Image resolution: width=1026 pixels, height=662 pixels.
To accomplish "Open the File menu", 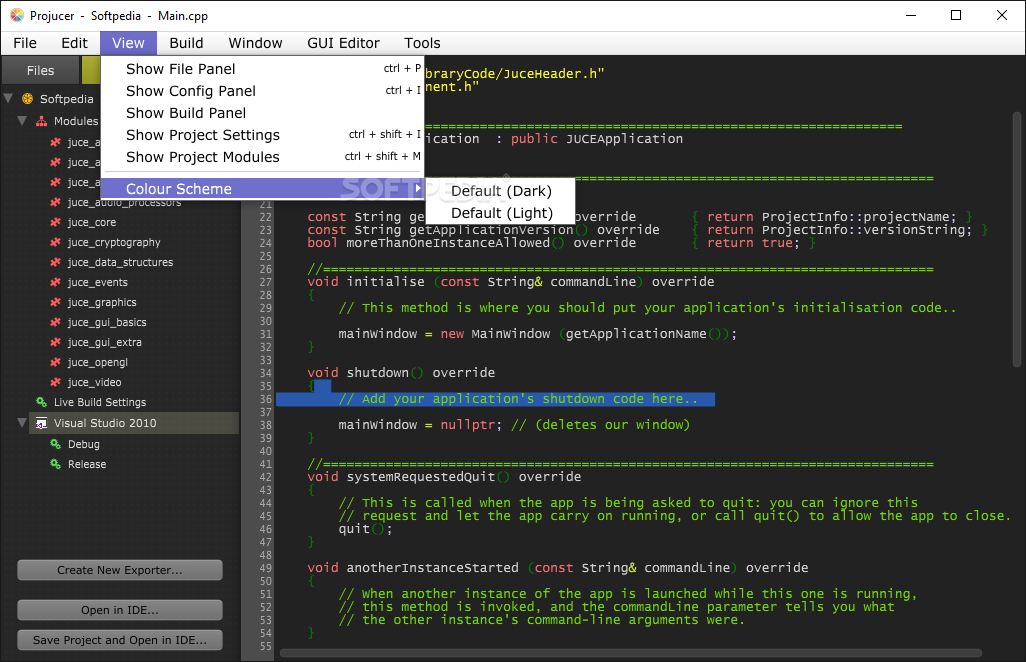I will click(x=25, y=43).
